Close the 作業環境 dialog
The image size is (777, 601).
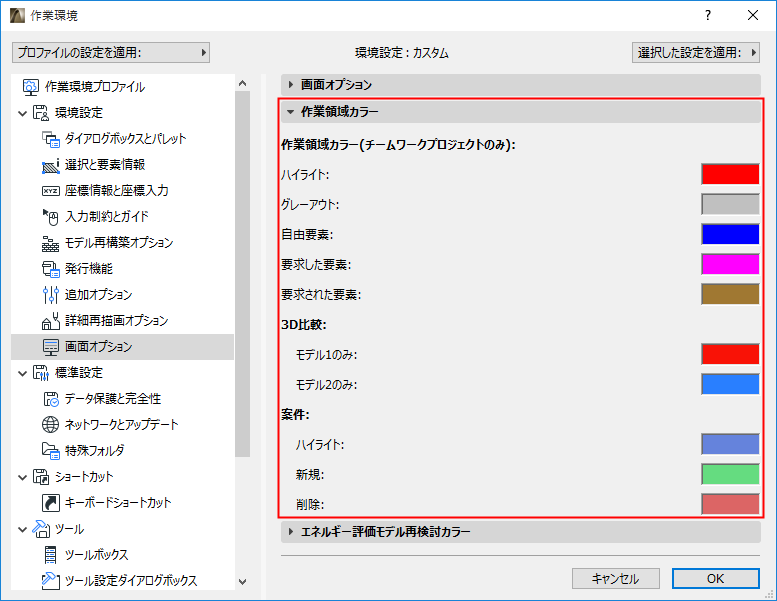click(753, 15)
